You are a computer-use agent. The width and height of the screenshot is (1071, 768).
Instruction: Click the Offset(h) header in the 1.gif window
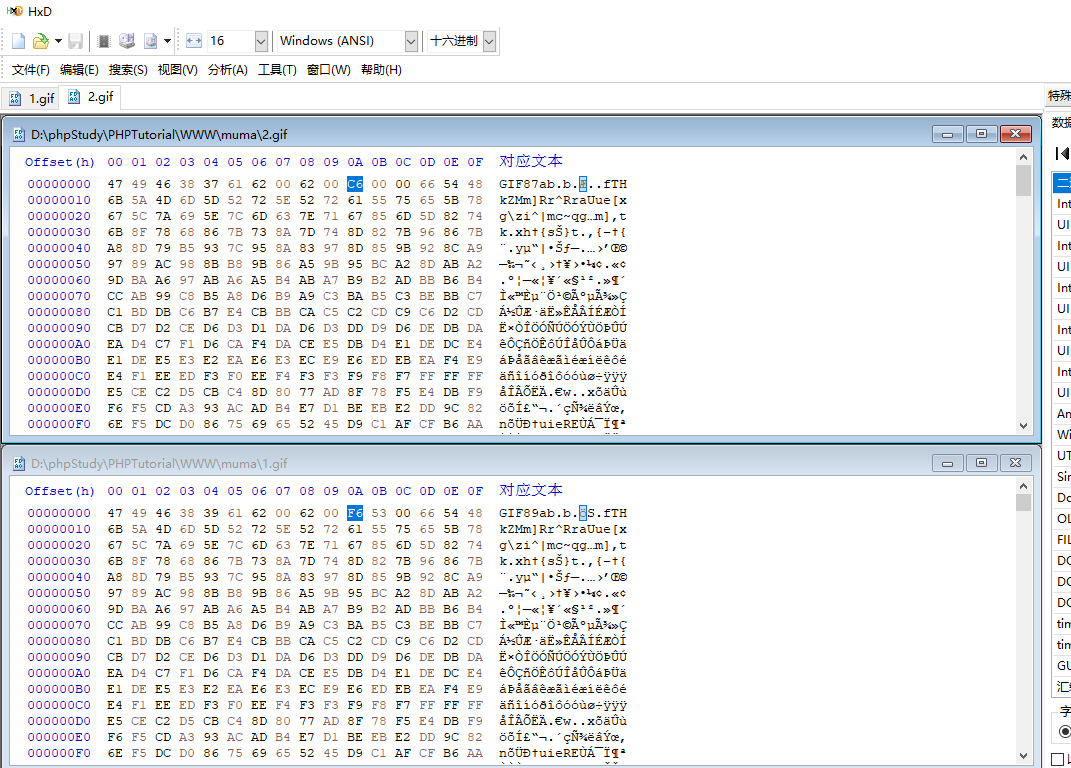[x=60, y=491]
